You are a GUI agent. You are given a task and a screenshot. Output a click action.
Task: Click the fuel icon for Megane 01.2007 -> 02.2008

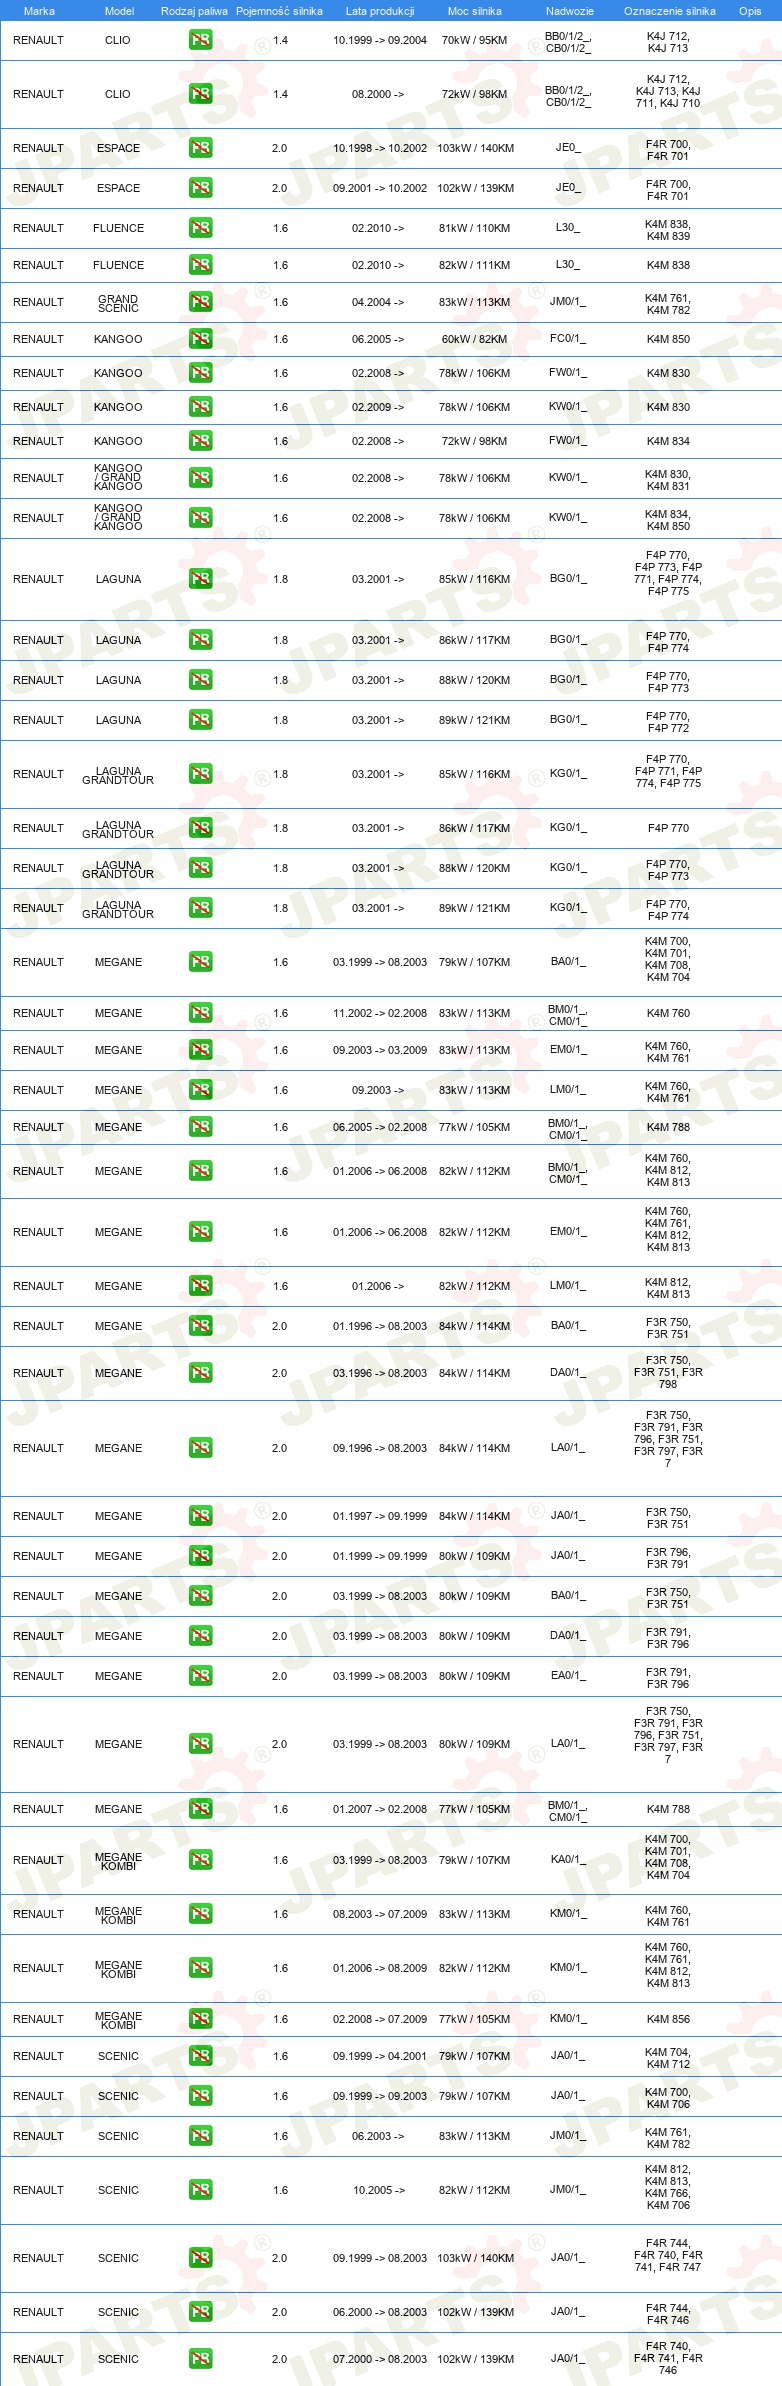click(x=201, y=1810)
